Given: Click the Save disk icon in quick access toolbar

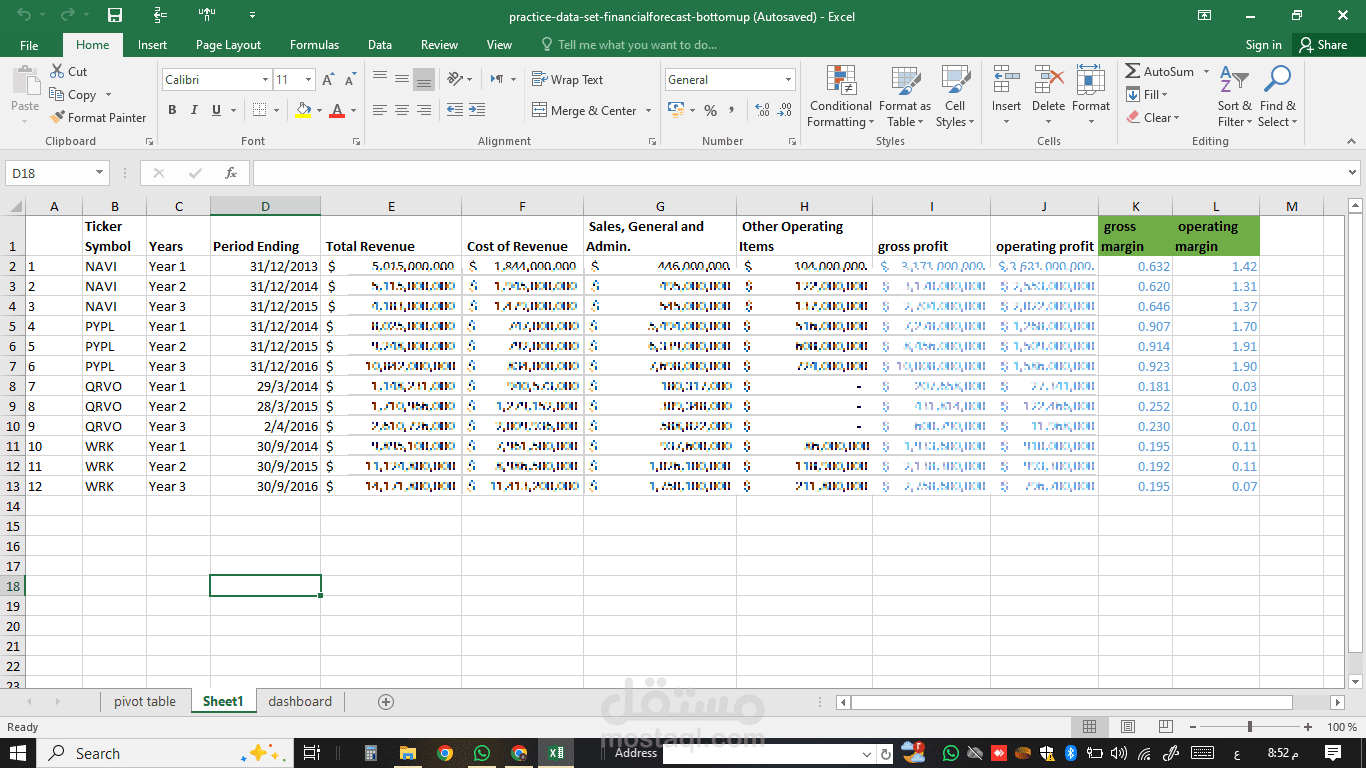Looking at the screenshot, I should pos(115,16).
